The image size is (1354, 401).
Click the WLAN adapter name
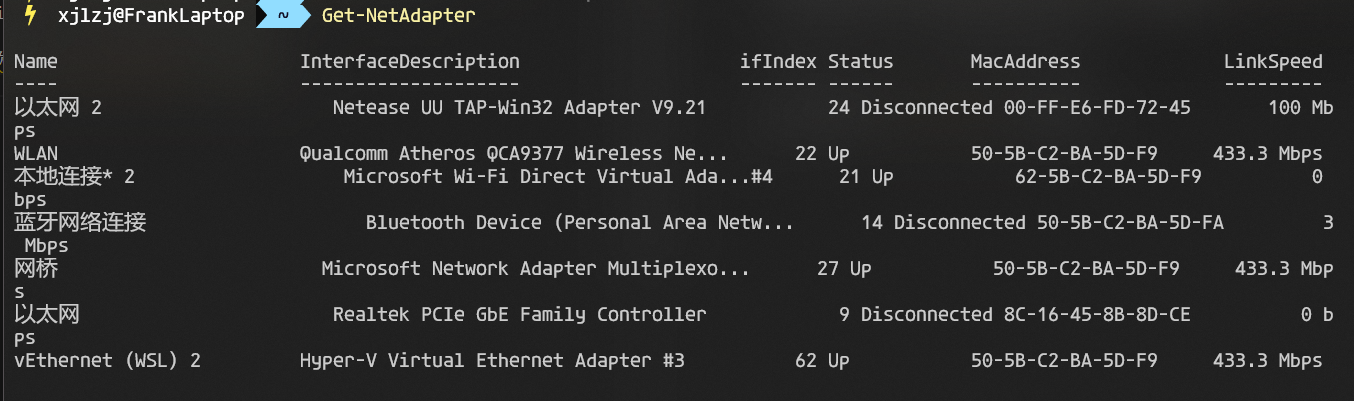point(36,154)
